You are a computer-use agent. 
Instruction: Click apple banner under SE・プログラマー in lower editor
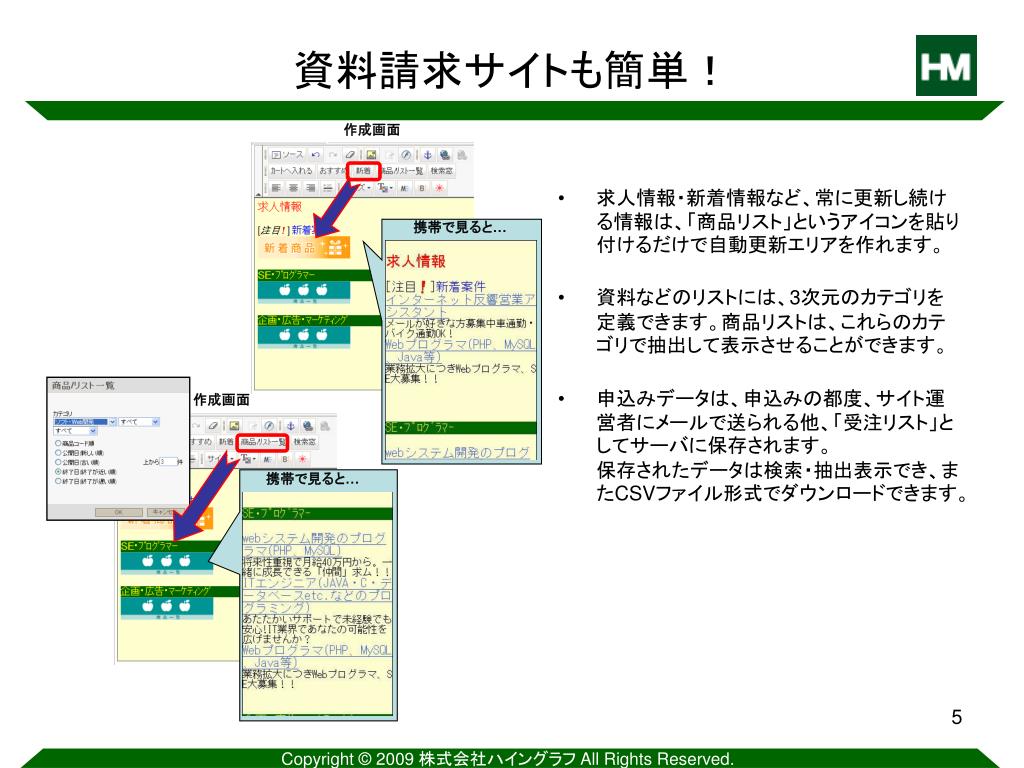pos(166,562)
